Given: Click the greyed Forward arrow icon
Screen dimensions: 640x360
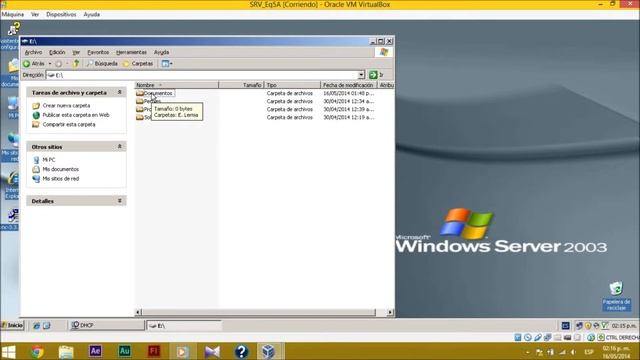Looking at the screenshot, I should click(x=58, y=64).
